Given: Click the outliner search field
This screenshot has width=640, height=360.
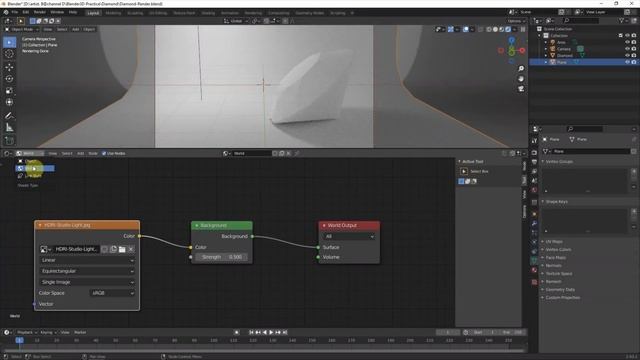Looking at the screenshot, I should point(580,20).
